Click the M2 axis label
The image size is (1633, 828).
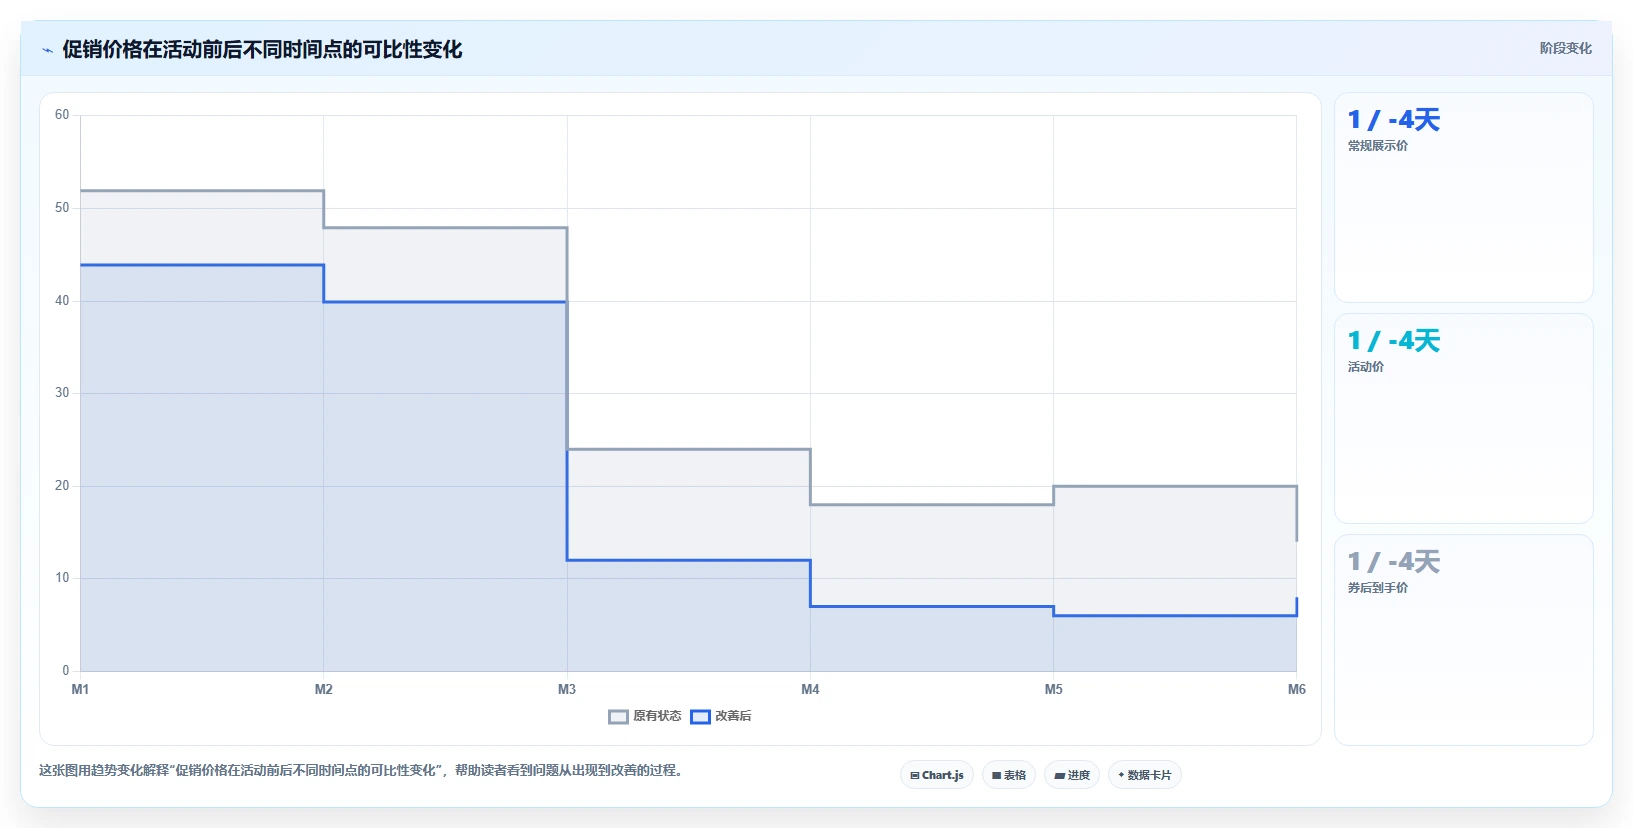324,689
